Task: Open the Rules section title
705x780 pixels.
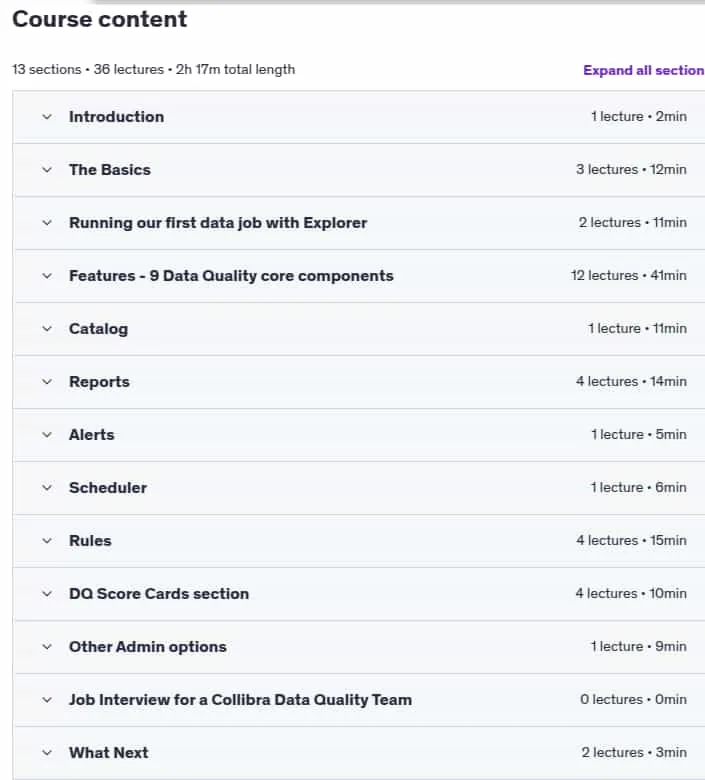Action: point(90,541)
